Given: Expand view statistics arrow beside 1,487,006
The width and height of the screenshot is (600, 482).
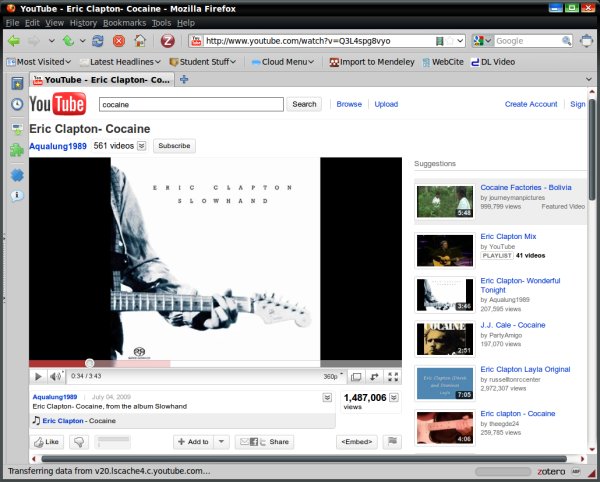Looking at the screenshot, I should (394, 397).
